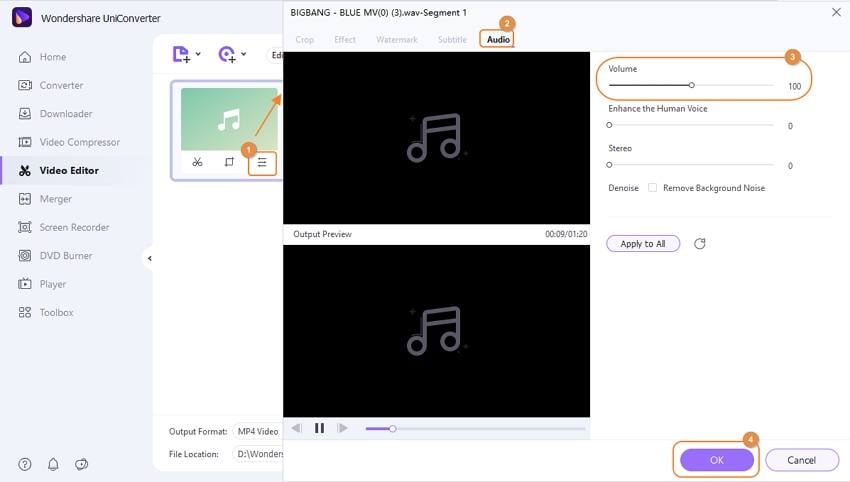Viewport: 850px width, 482px height.
Task: Click the scissors trim icon on thumbnail
Action: click(197, 162)
